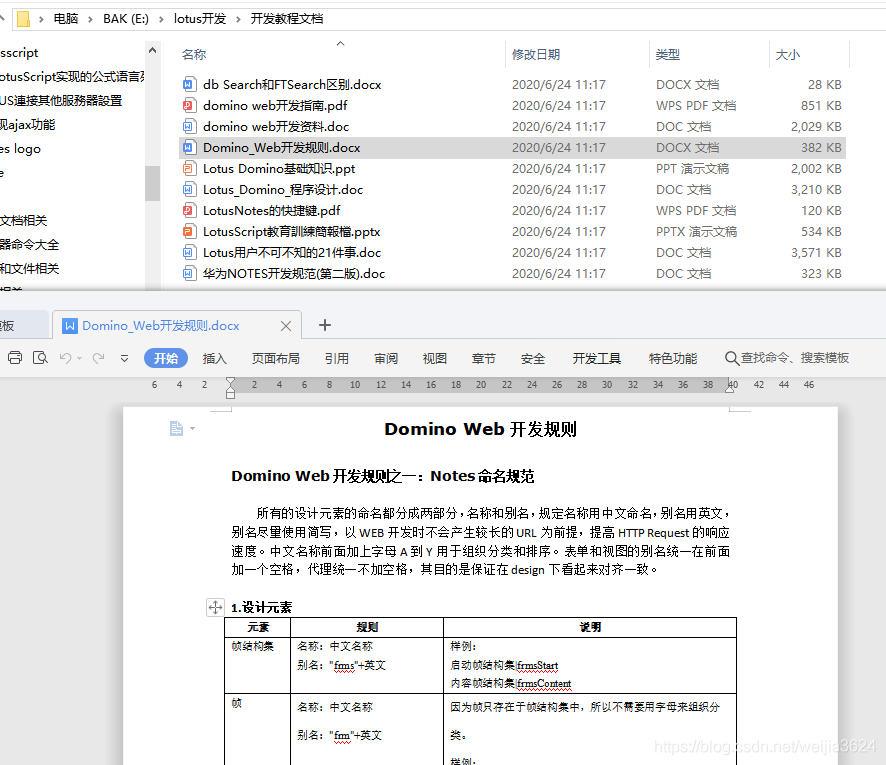Open the 页面布局 ribbon tab
The width and height of the screenshot is (886, 765).
(x=275, y=358)
